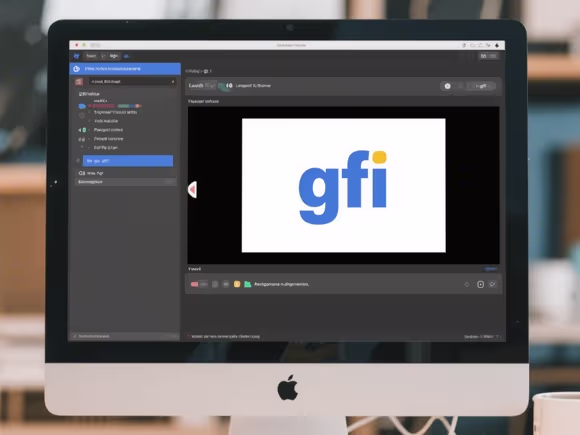This screenshot has height=435, width=580.
Task: Click the green folder icon in the lower bar
Action: [x=248, y=284]
